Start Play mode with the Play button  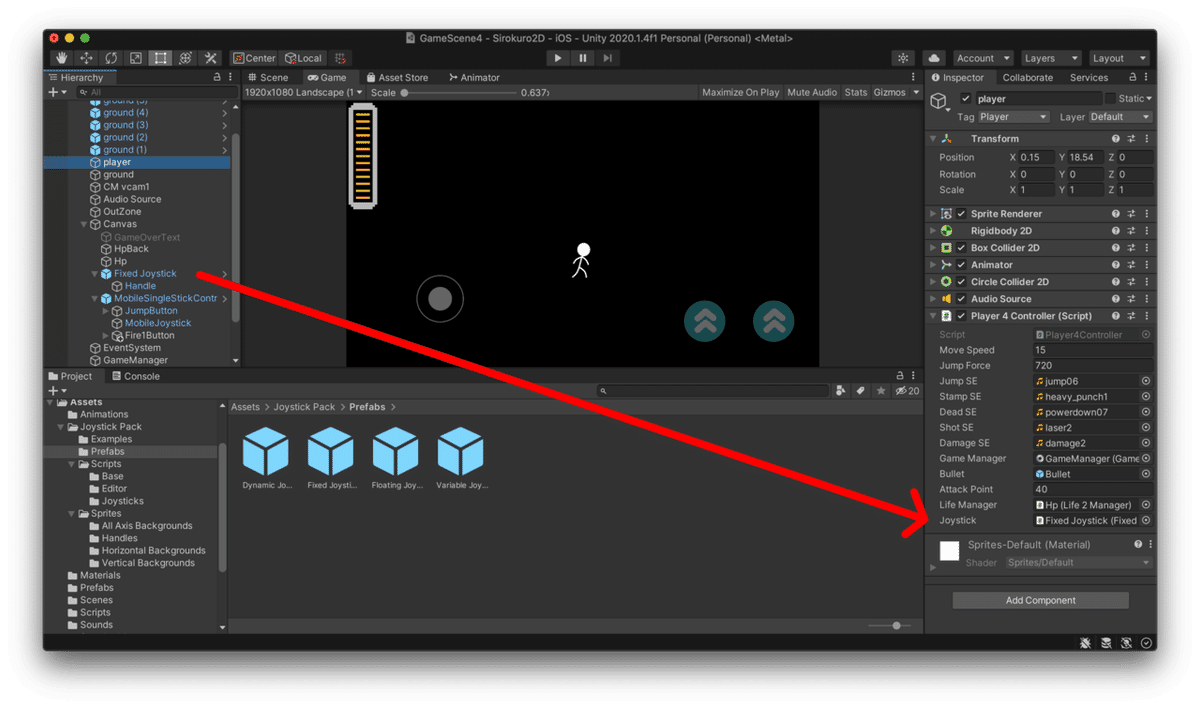coord(558,58)
